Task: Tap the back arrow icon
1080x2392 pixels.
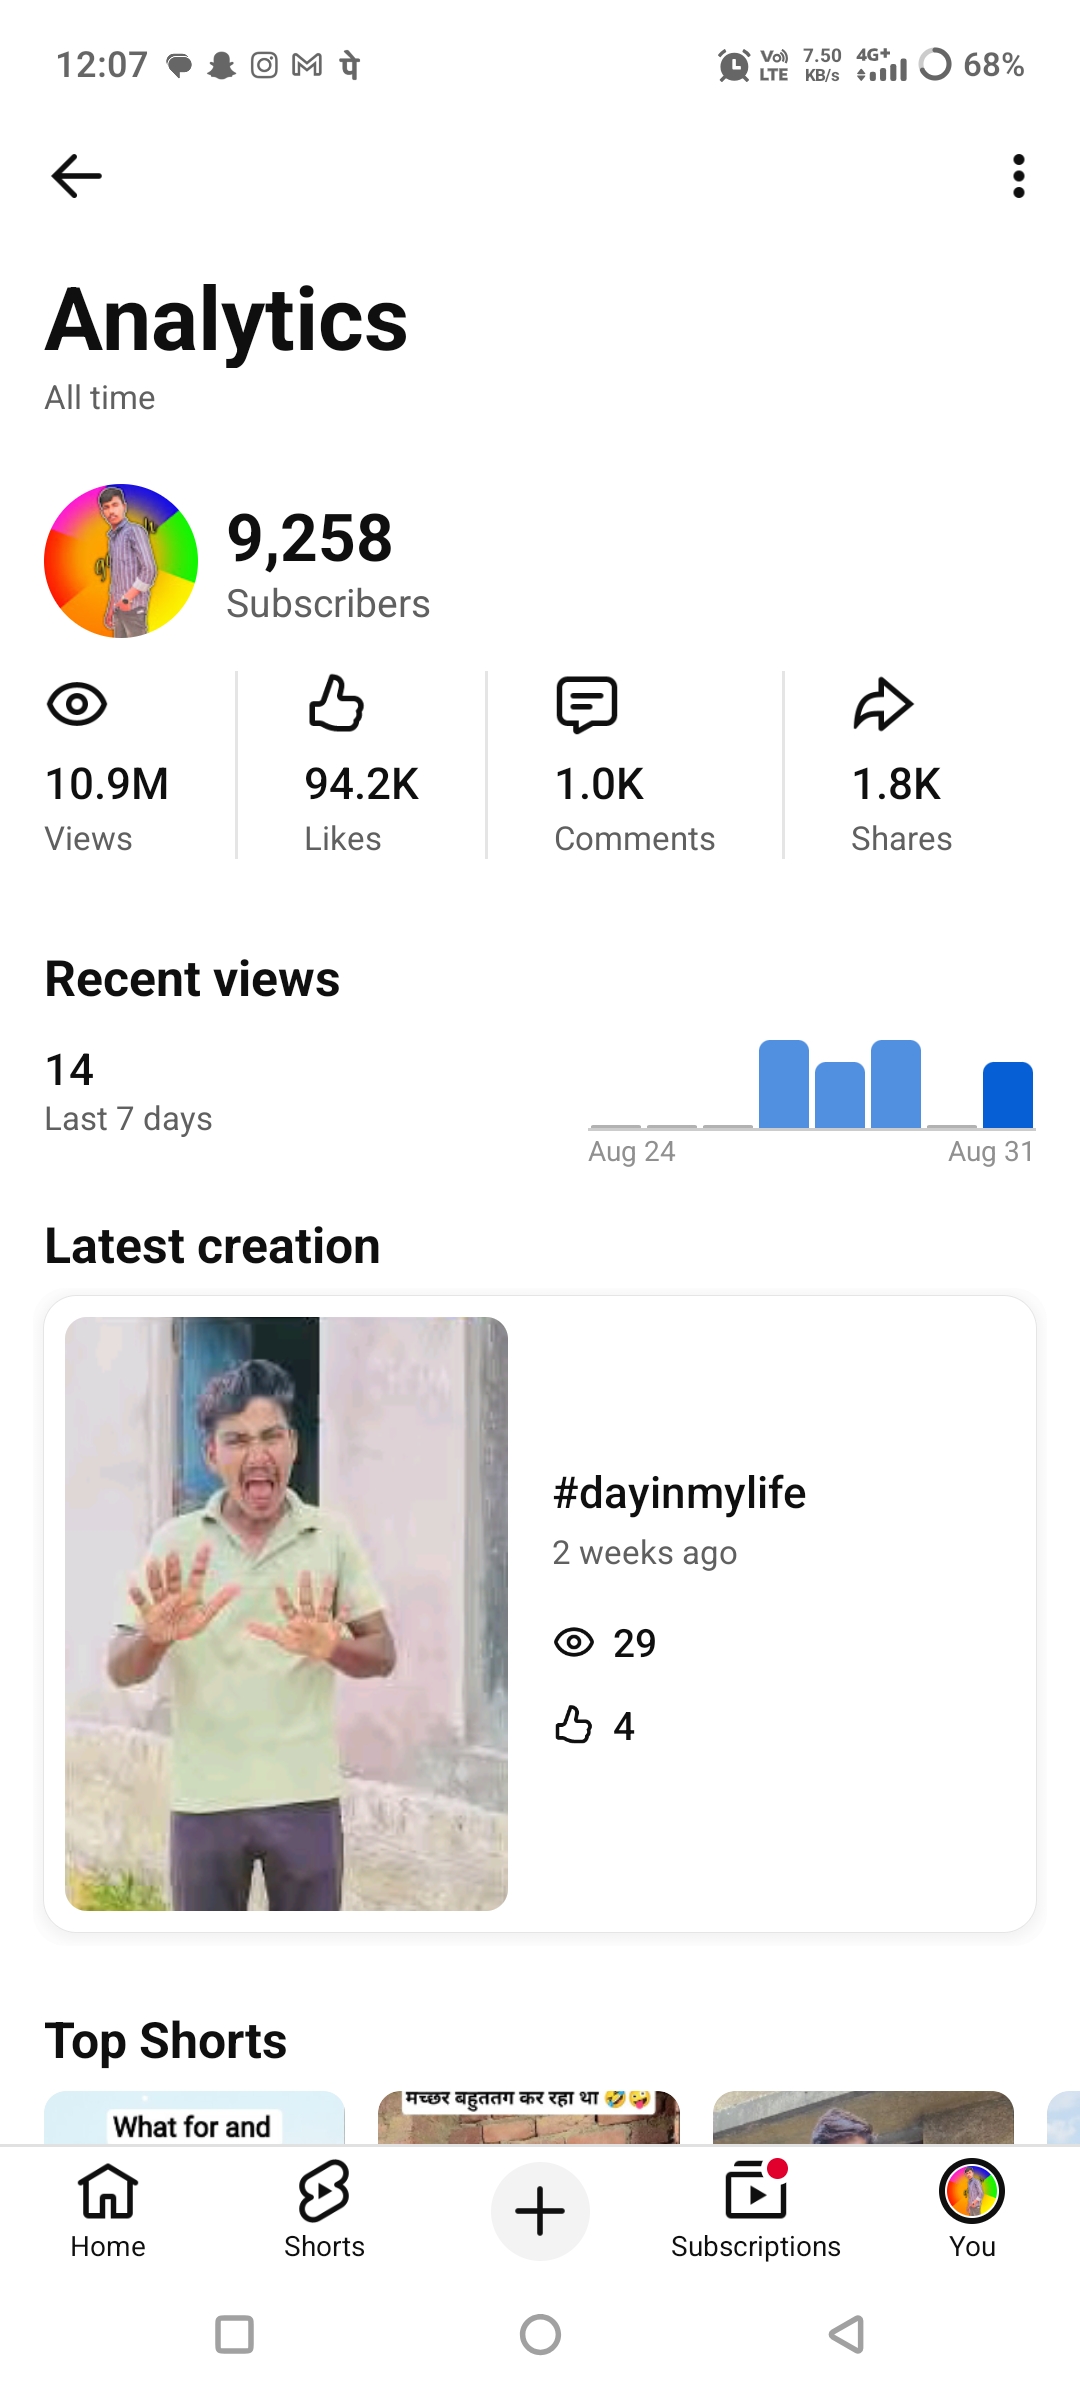Action: point(76,176)
